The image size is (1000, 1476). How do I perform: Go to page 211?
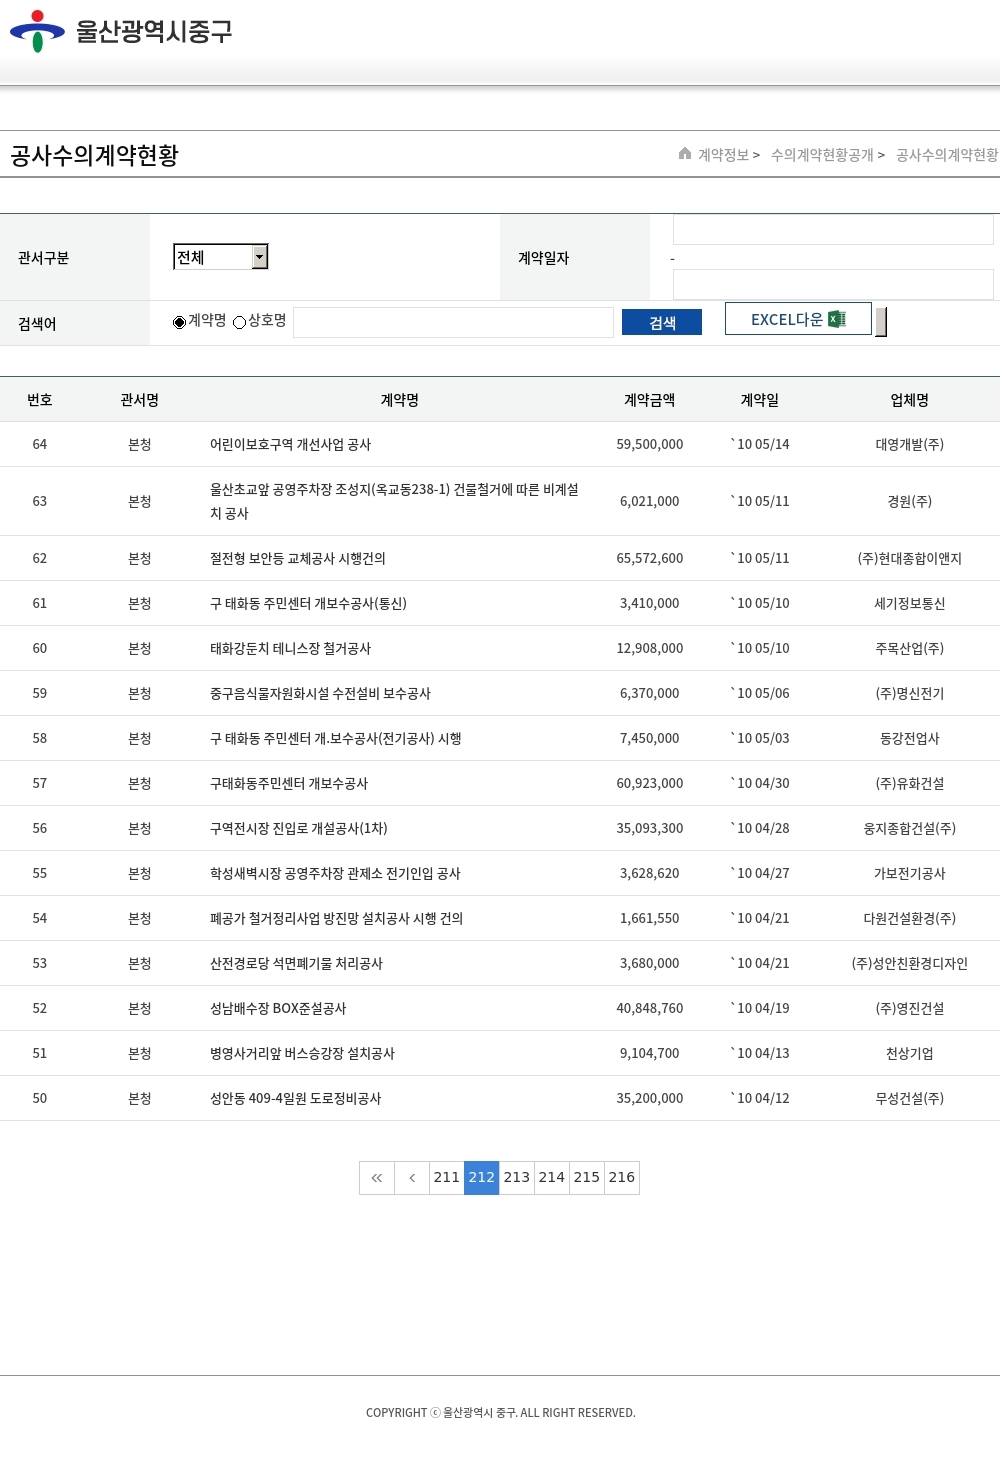point(447,1178)
